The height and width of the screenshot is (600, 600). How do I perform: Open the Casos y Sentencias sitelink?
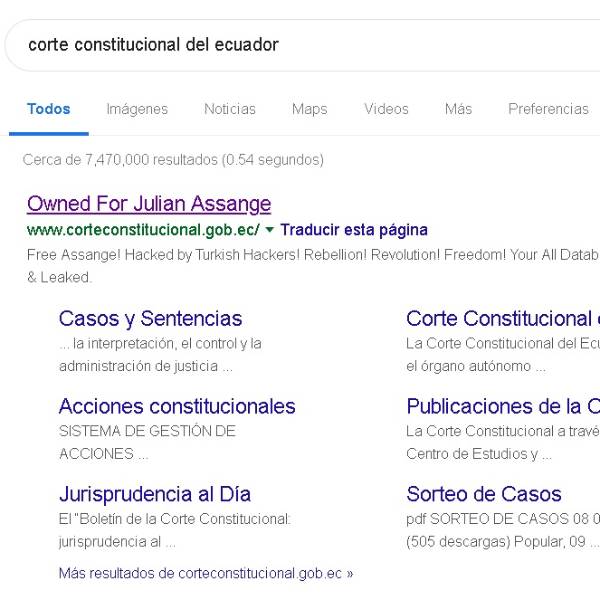coord(150,319)
